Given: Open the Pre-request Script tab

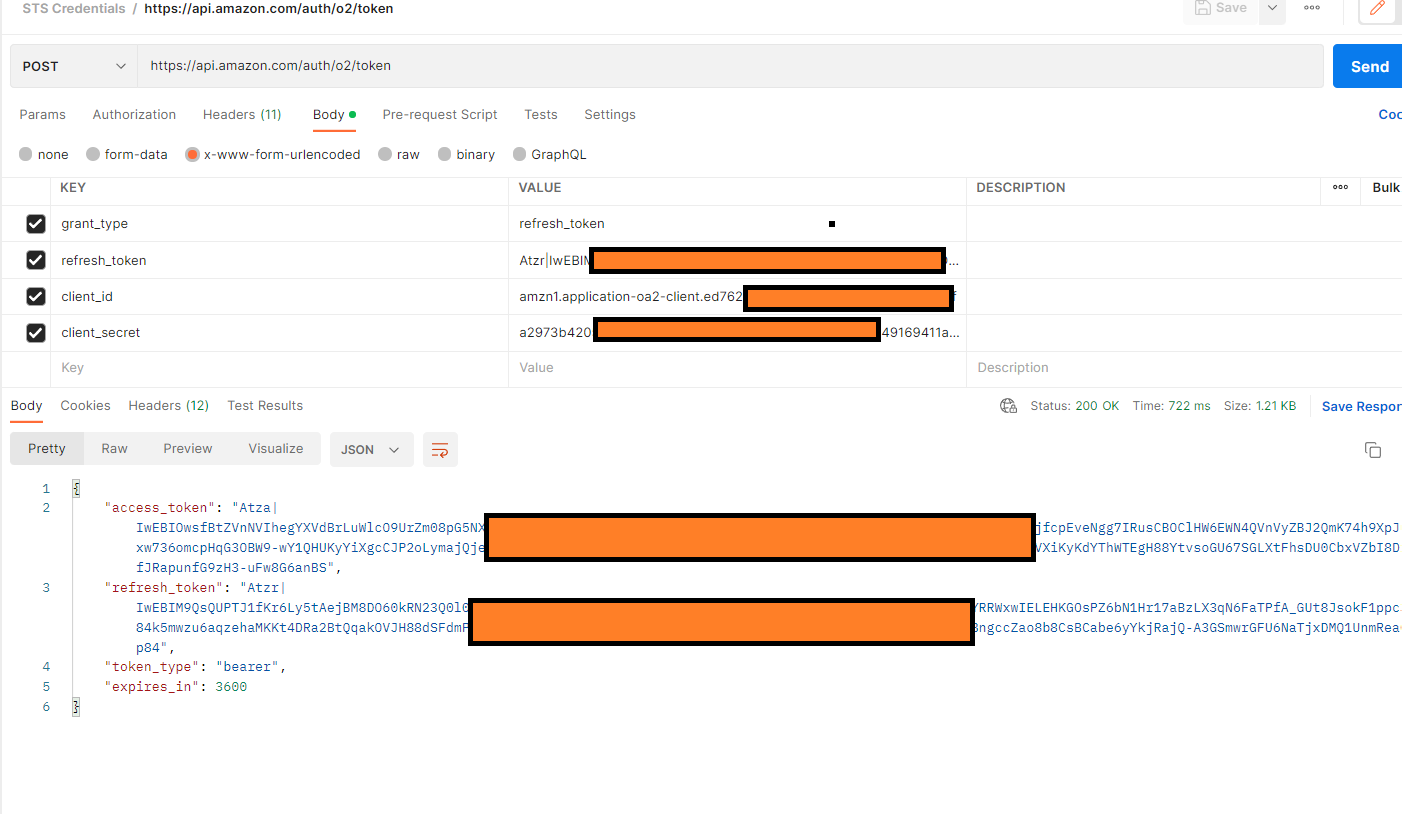Looking at the screenshot, I should [440, 115].
